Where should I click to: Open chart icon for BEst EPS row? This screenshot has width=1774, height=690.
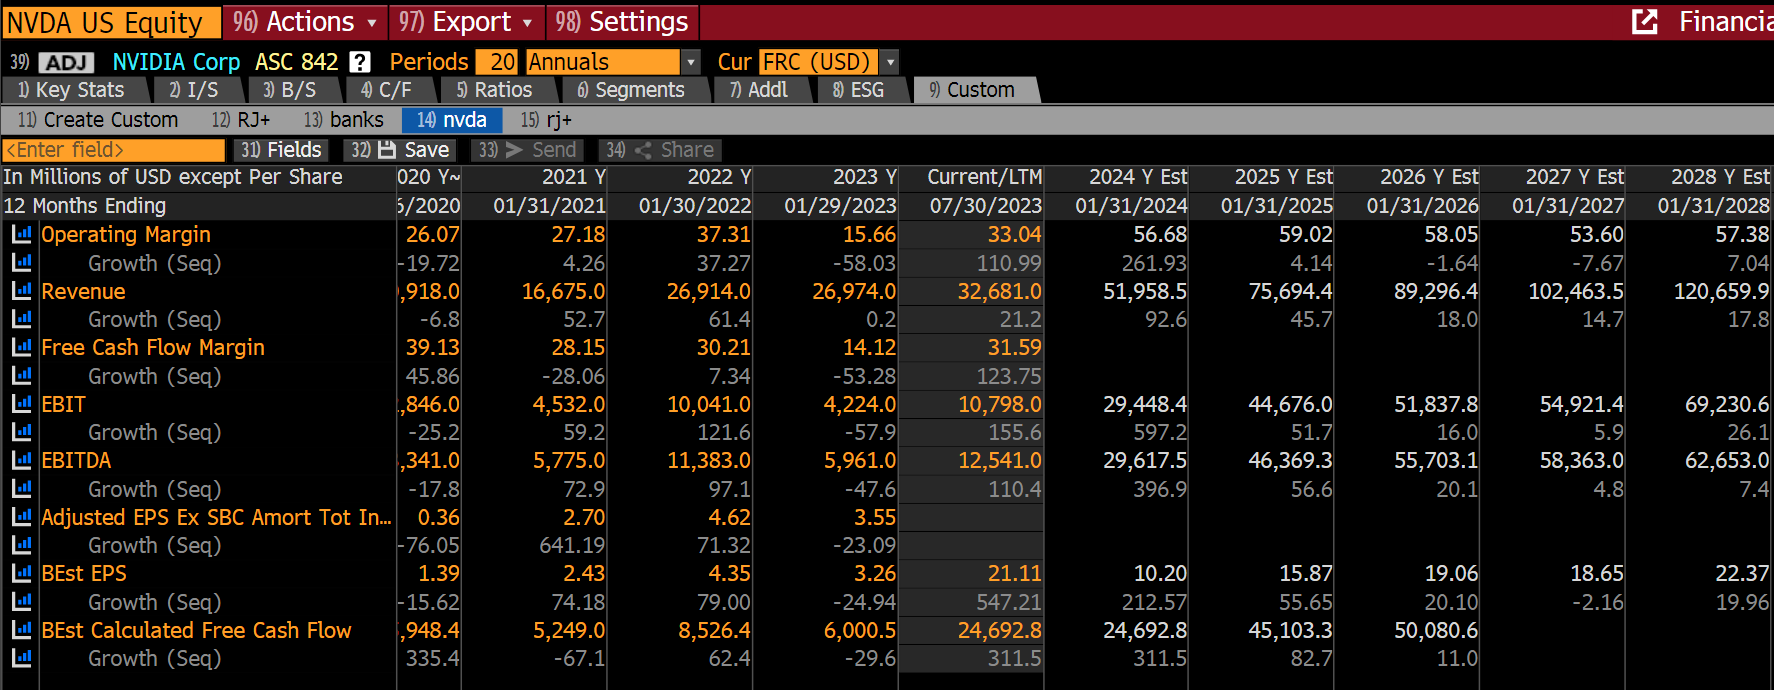click(x=21, y=573)
